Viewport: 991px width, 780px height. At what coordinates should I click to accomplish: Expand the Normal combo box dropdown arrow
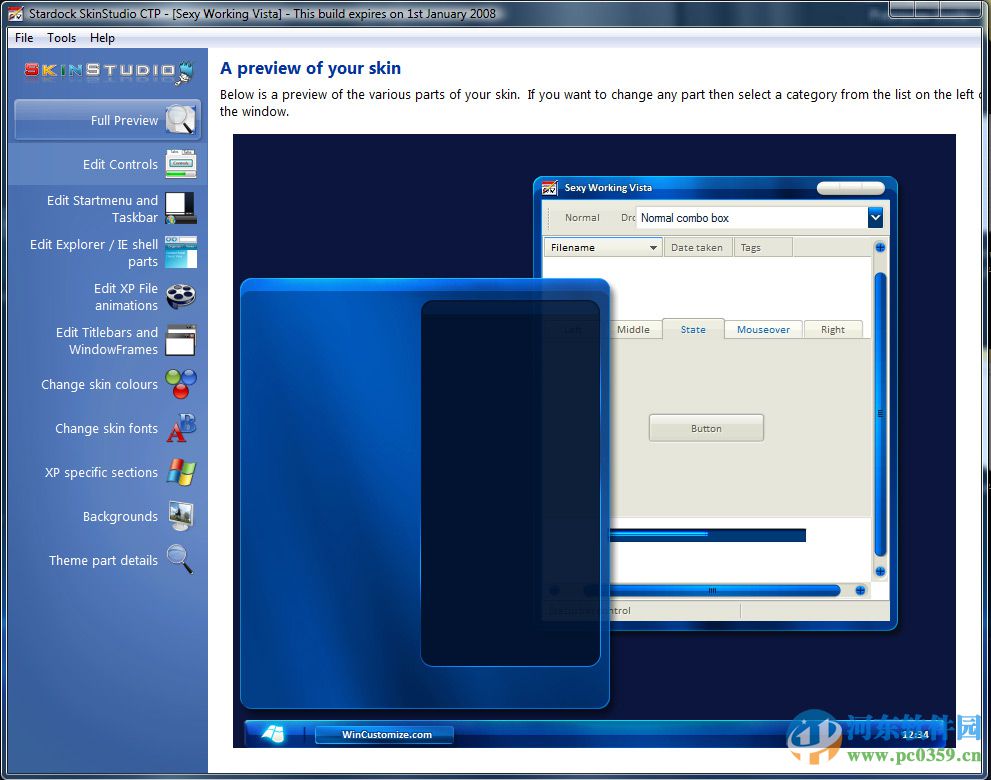coord(875,218)
